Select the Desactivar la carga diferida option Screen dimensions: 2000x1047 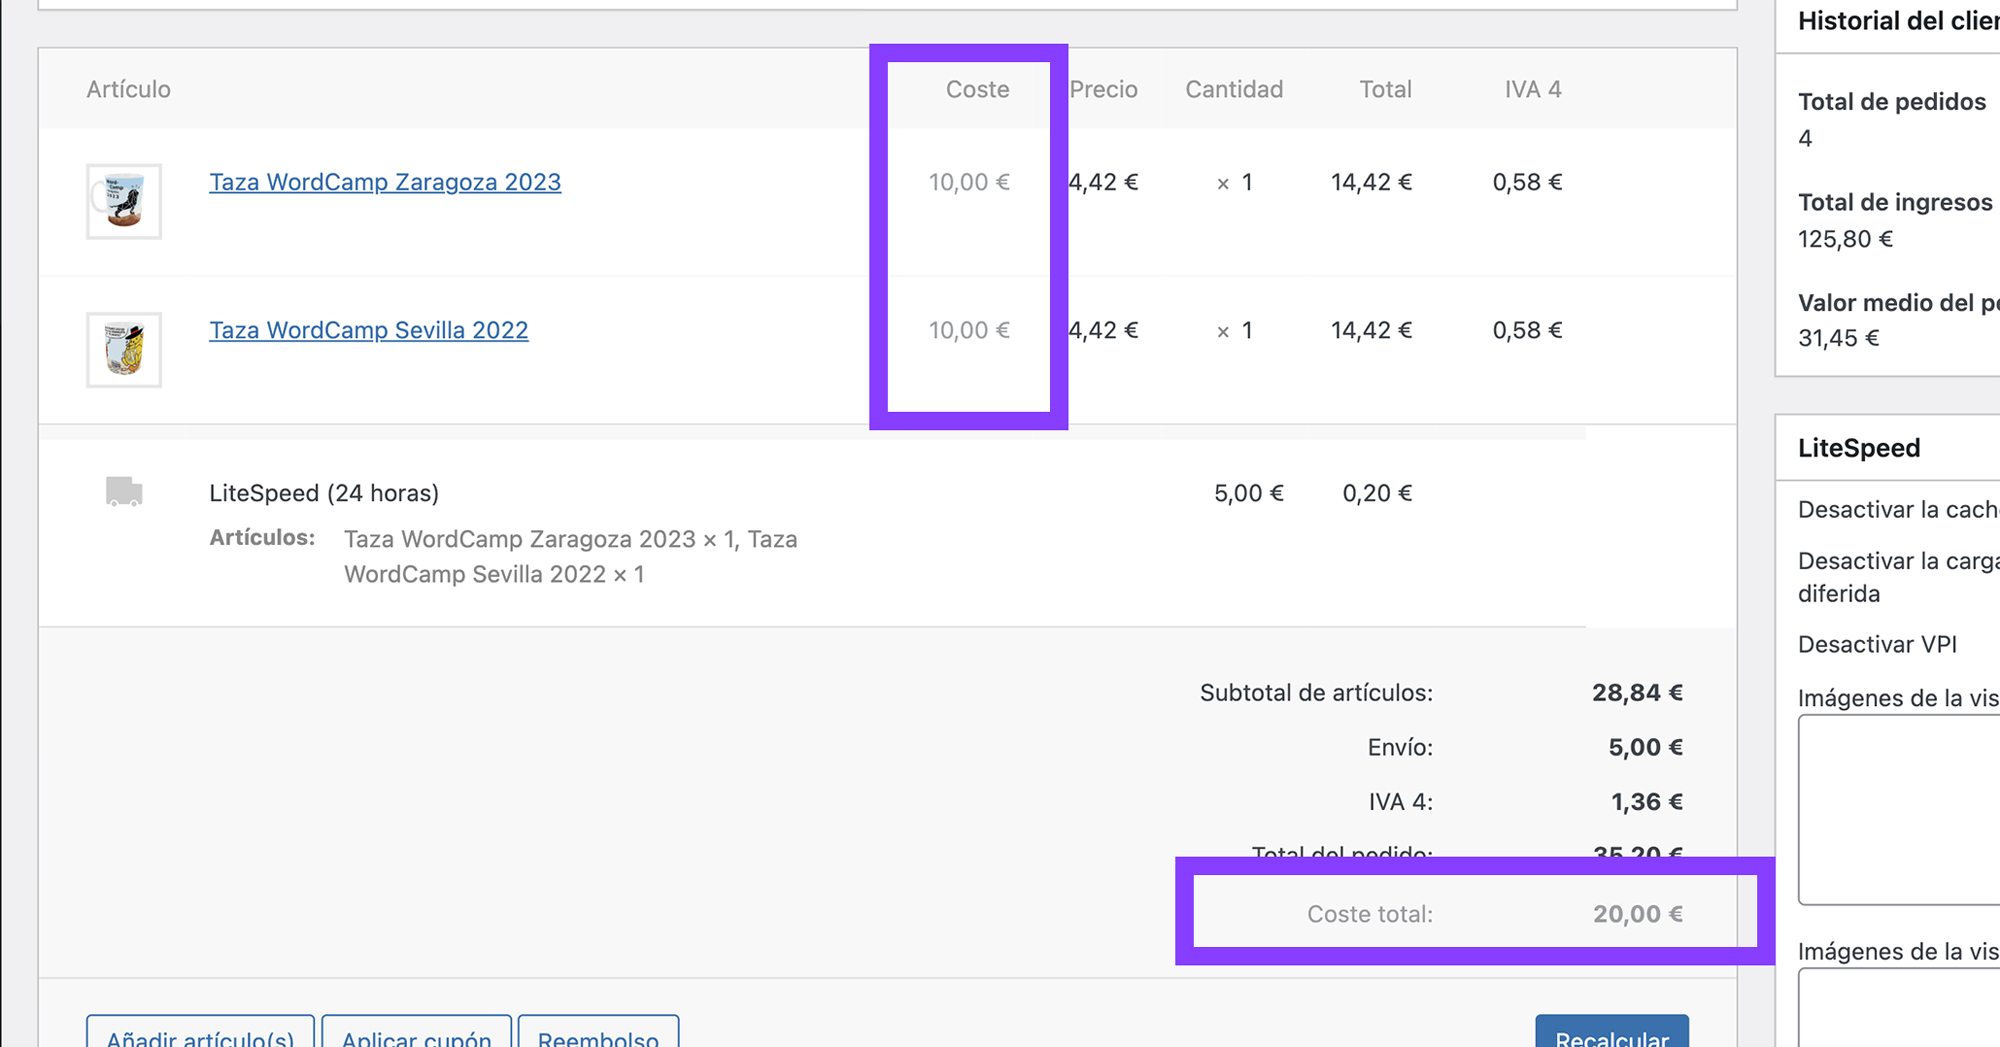[1897, 577]
